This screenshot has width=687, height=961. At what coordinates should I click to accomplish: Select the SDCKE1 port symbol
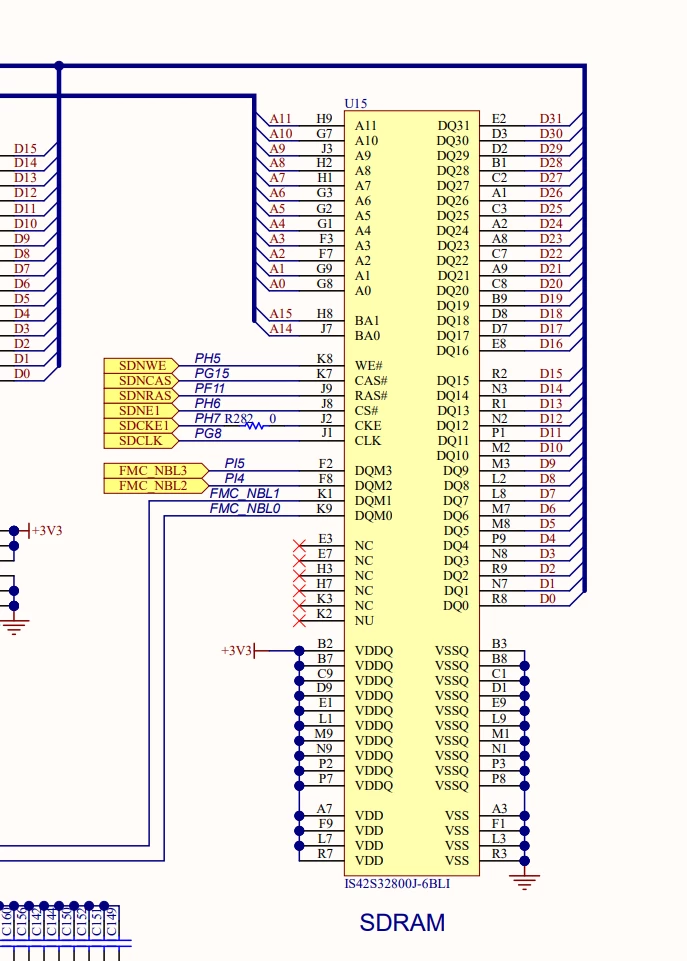(x=141, y=425)
